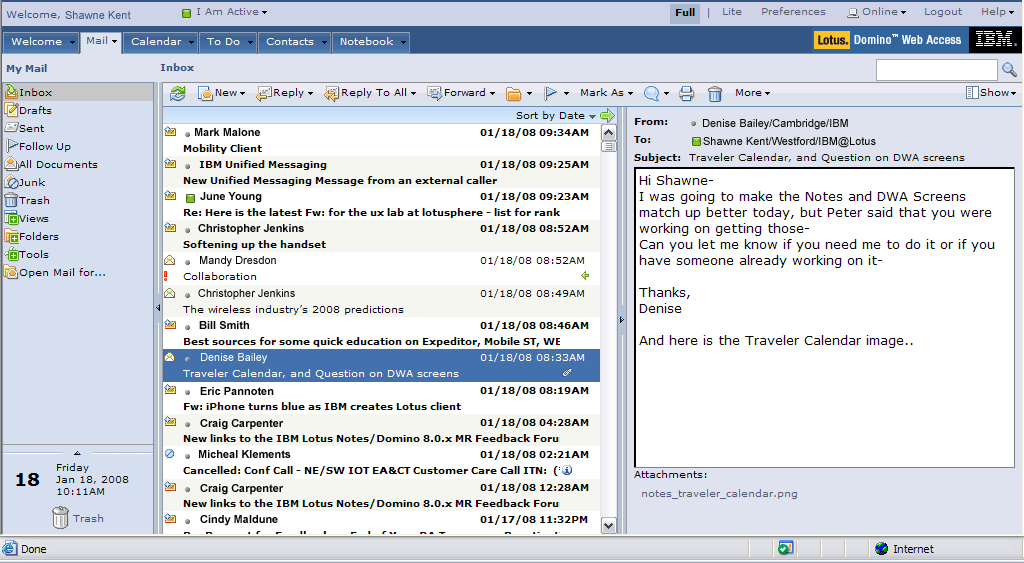
Task: Click in the mail search input field
Action: click(936, 69)
